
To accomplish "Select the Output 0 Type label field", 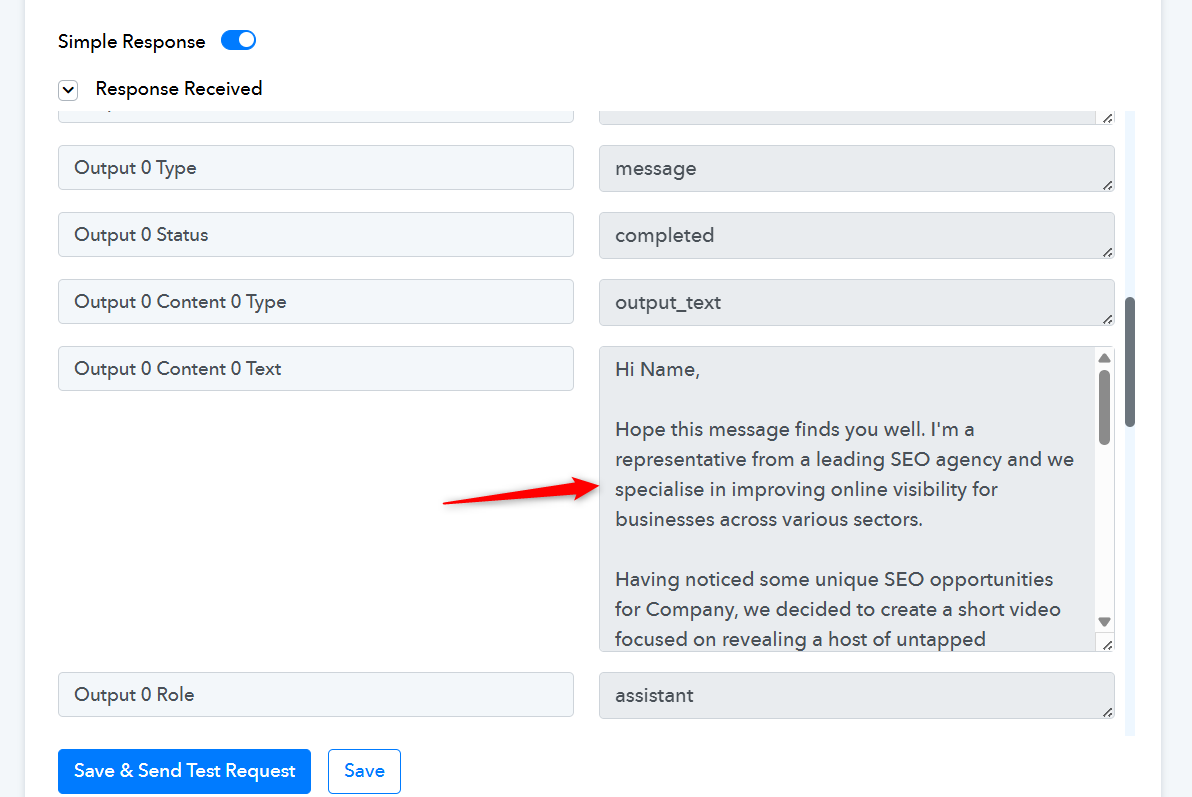I will (315, 168).
